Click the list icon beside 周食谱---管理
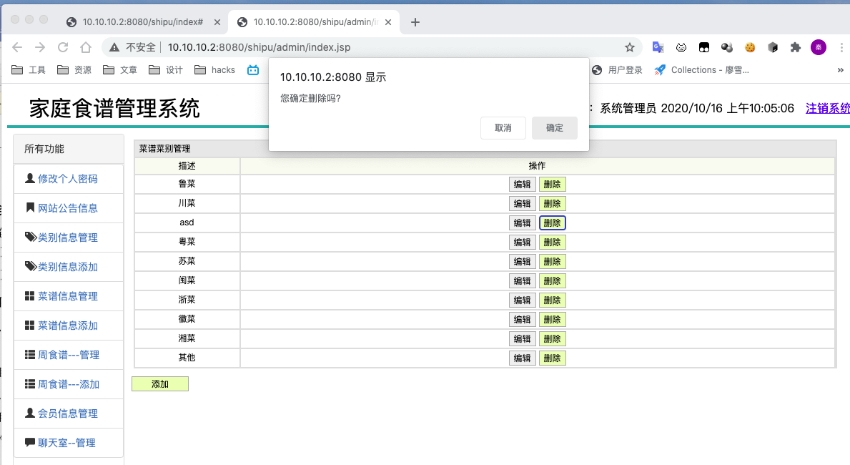850x465 pixels. pos(30,354)
